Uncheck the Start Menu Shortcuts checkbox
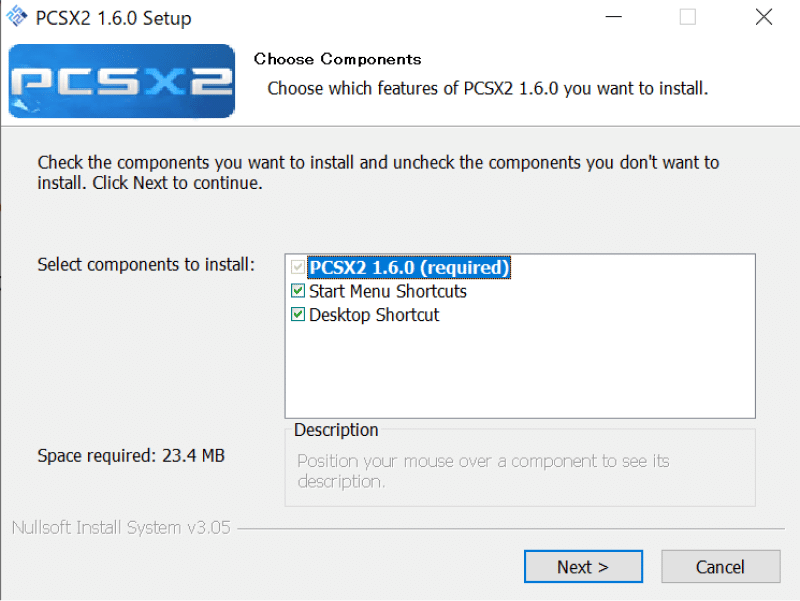This screenshot has width=800, height=601. pyautogui.click(x=298, y=291)
